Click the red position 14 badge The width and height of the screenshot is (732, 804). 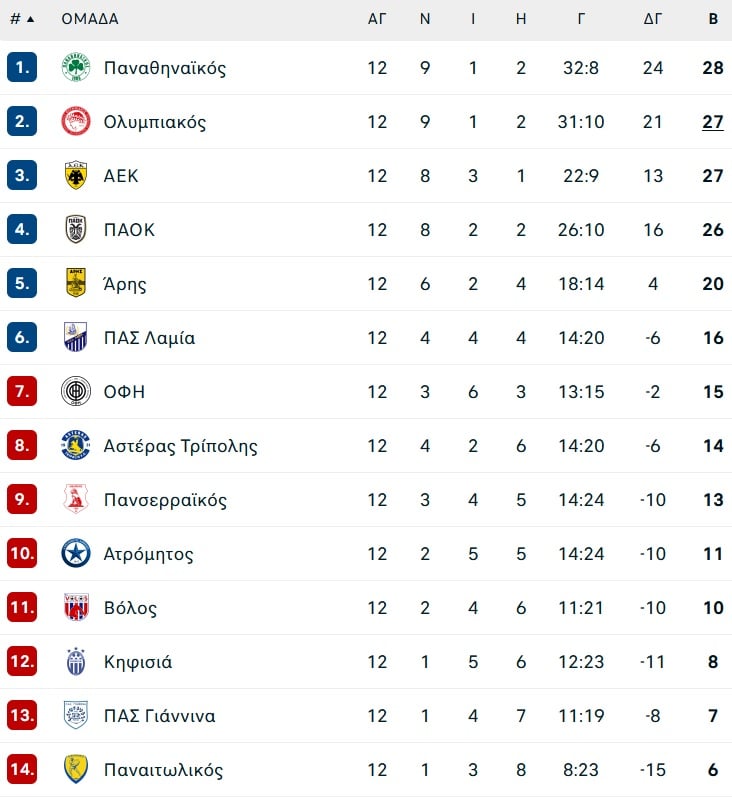pyautogui.click(x=22, y=769)
